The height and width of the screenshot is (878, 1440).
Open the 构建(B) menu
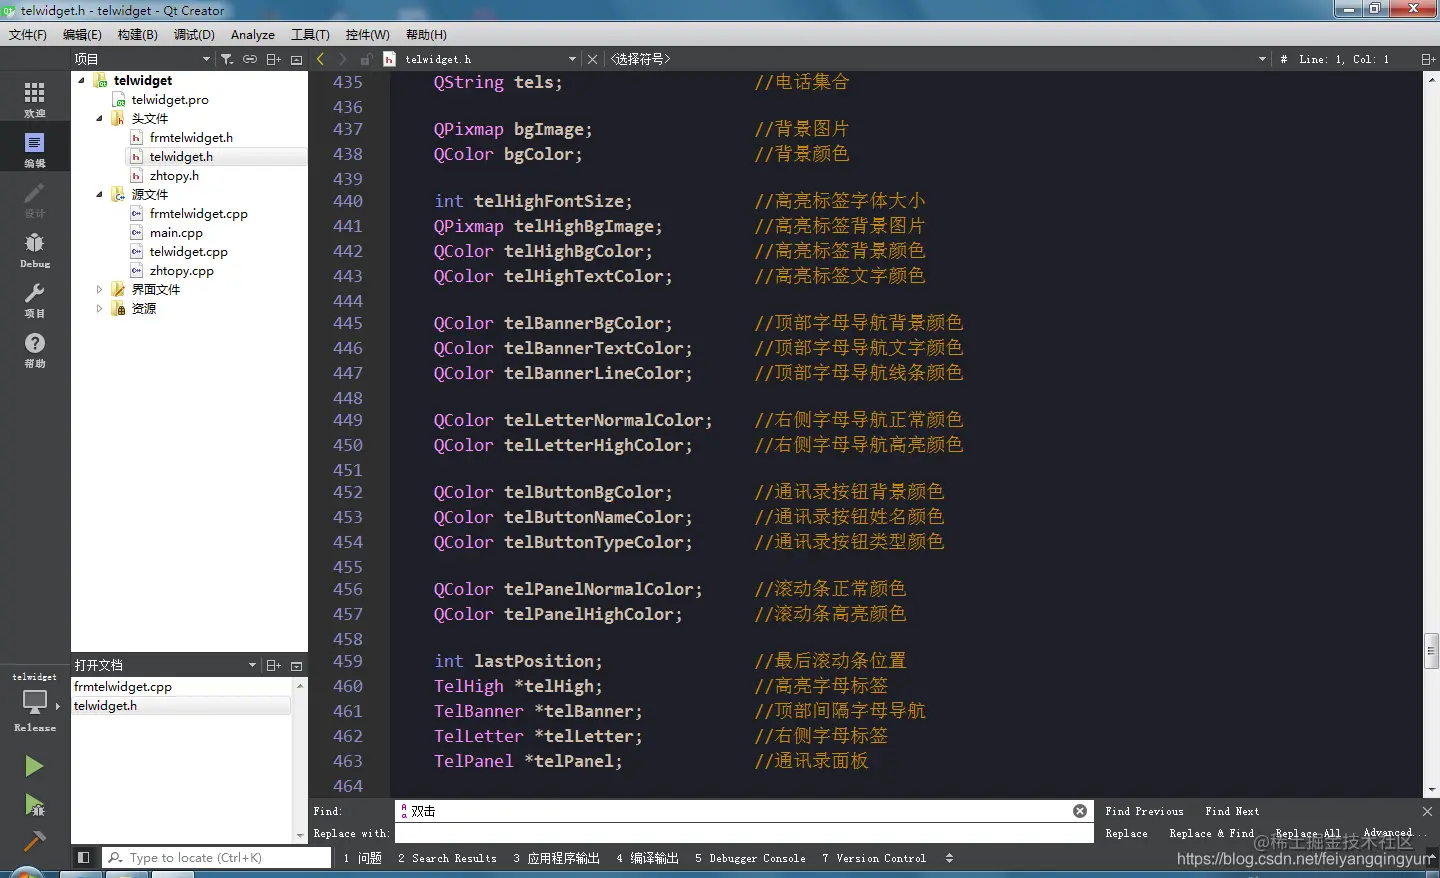[138, 34]
